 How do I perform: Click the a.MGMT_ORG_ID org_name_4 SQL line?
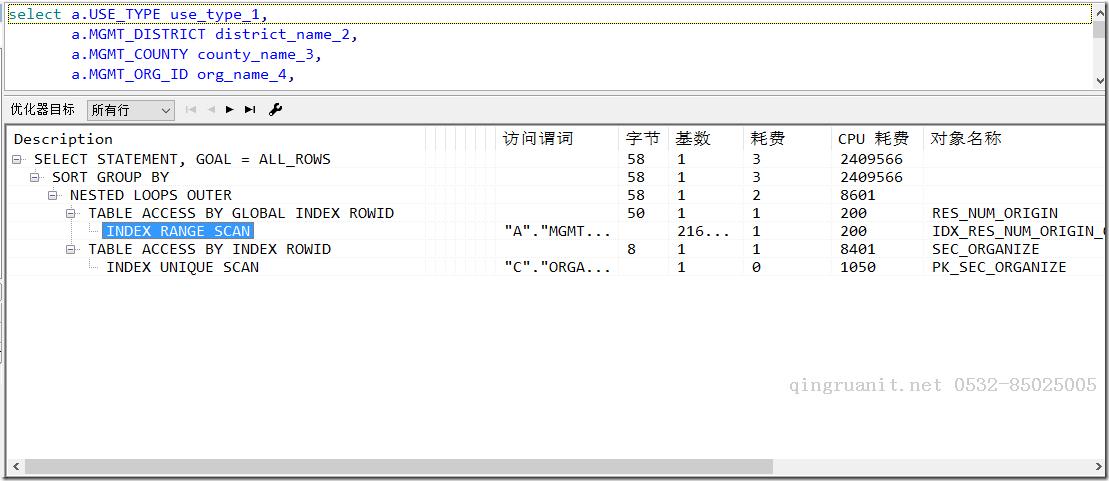(182, 74)
